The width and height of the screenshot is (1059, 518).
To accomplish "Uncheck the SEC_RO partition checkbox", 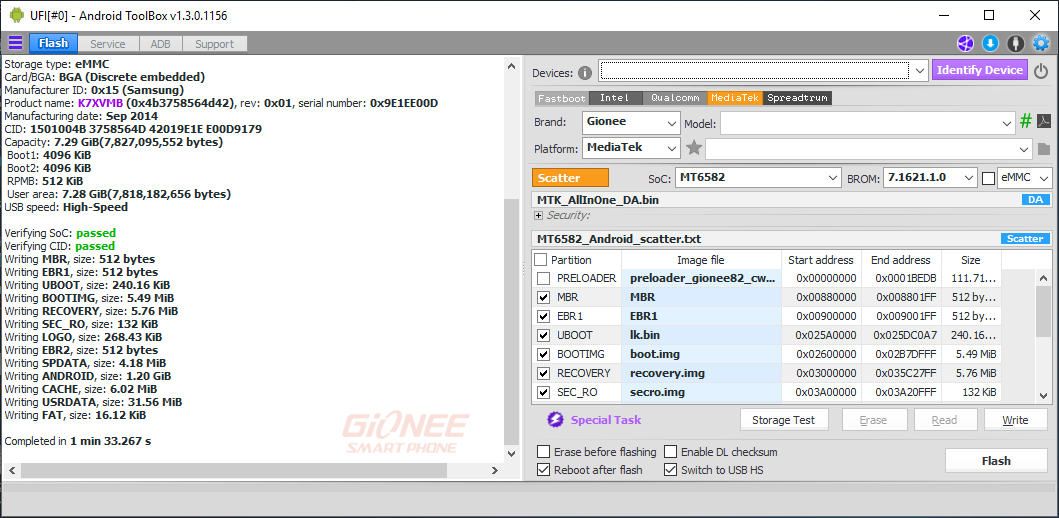I will [544, 392].
